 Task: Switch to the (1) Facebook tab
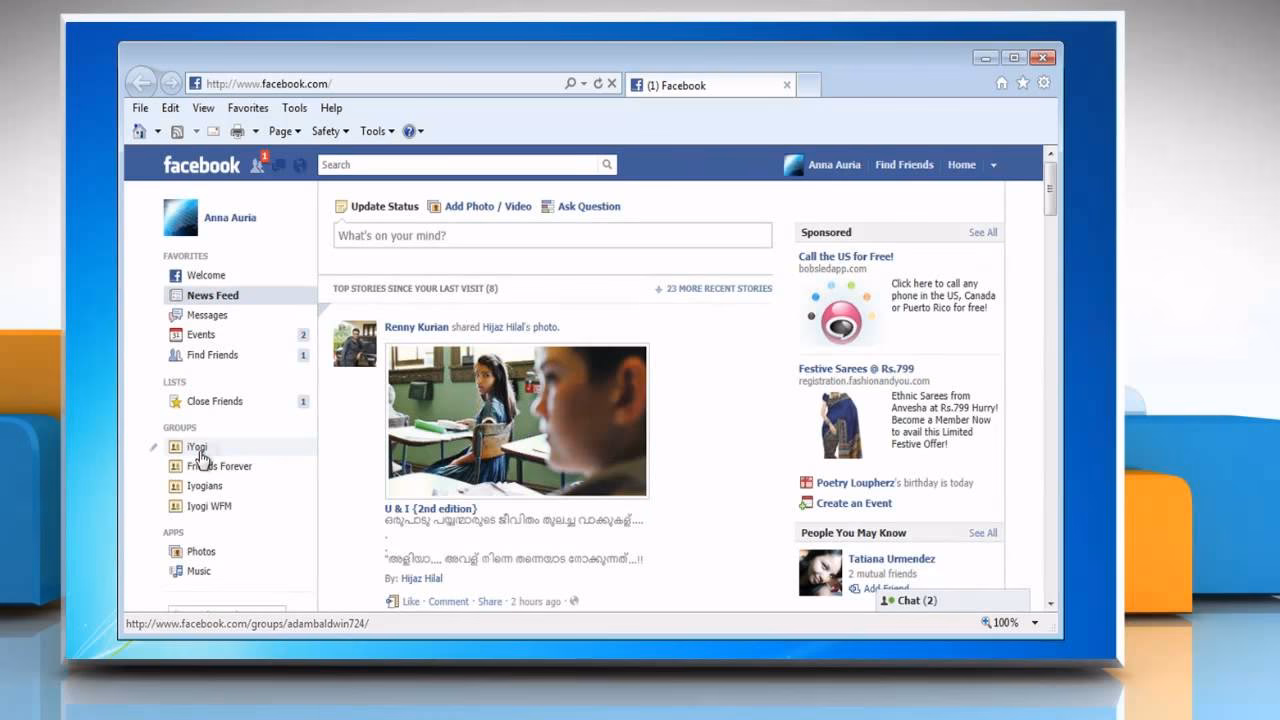tap(711, 85)
